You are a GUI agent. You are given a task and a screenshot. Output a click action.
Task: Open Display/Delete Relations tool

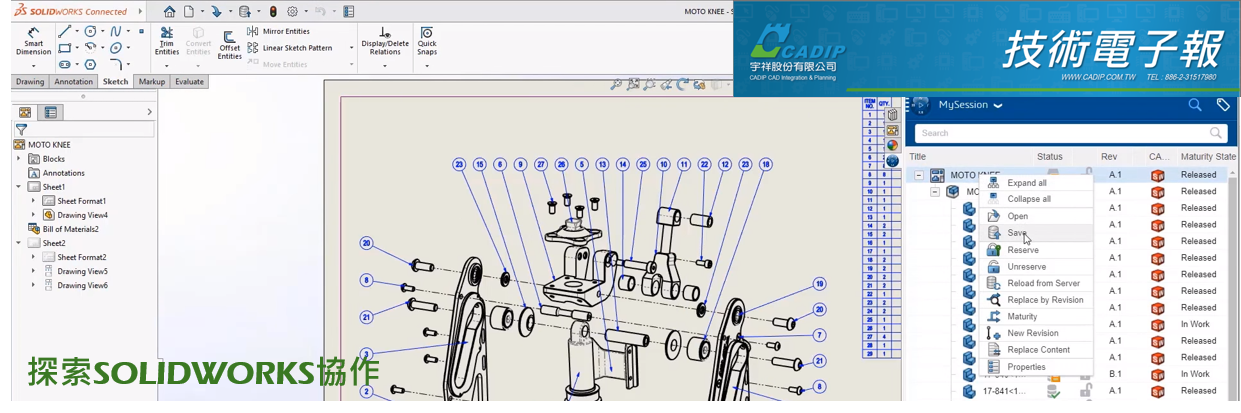[385, 41]
